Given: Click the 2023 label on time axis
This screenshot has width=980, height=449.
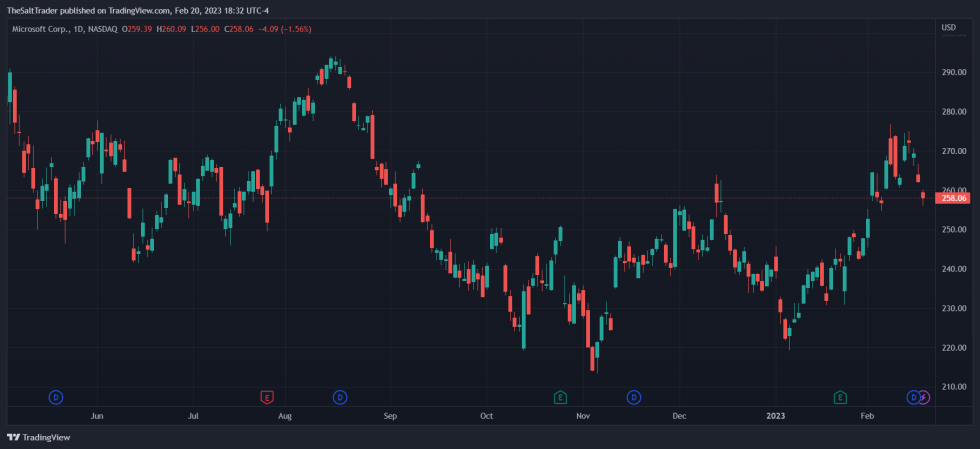Looking at the screenshot, I should [775, 414].
